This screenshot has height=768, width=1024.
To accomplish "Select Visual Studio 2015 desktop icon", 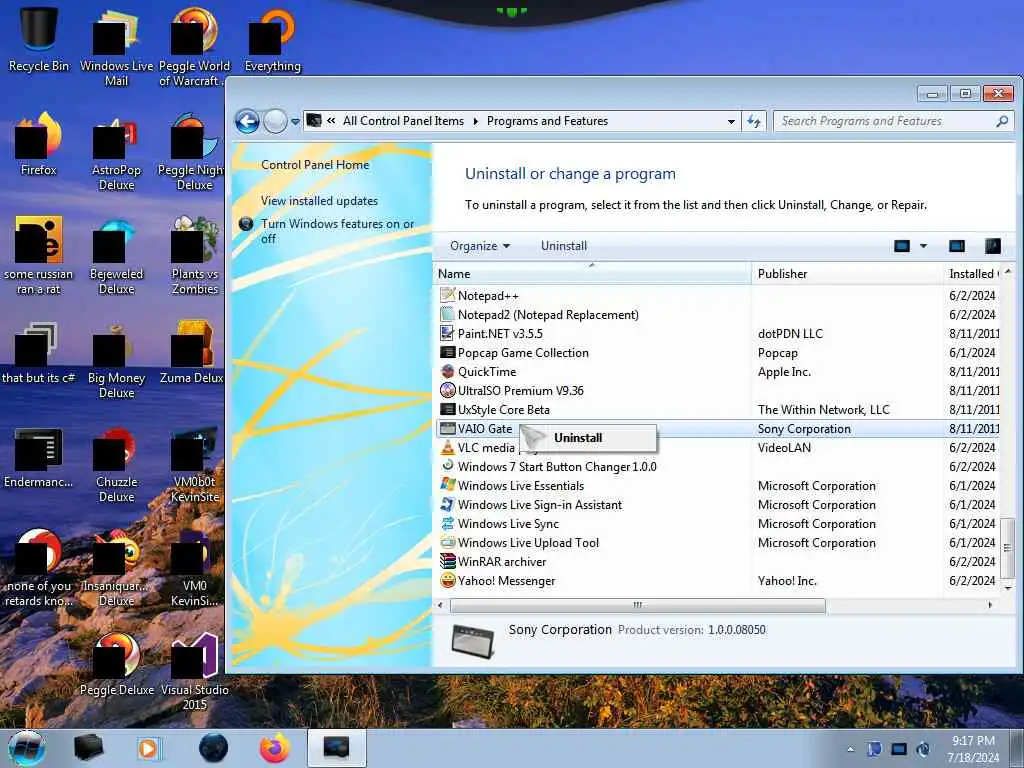I will click(x=195, y=669).
